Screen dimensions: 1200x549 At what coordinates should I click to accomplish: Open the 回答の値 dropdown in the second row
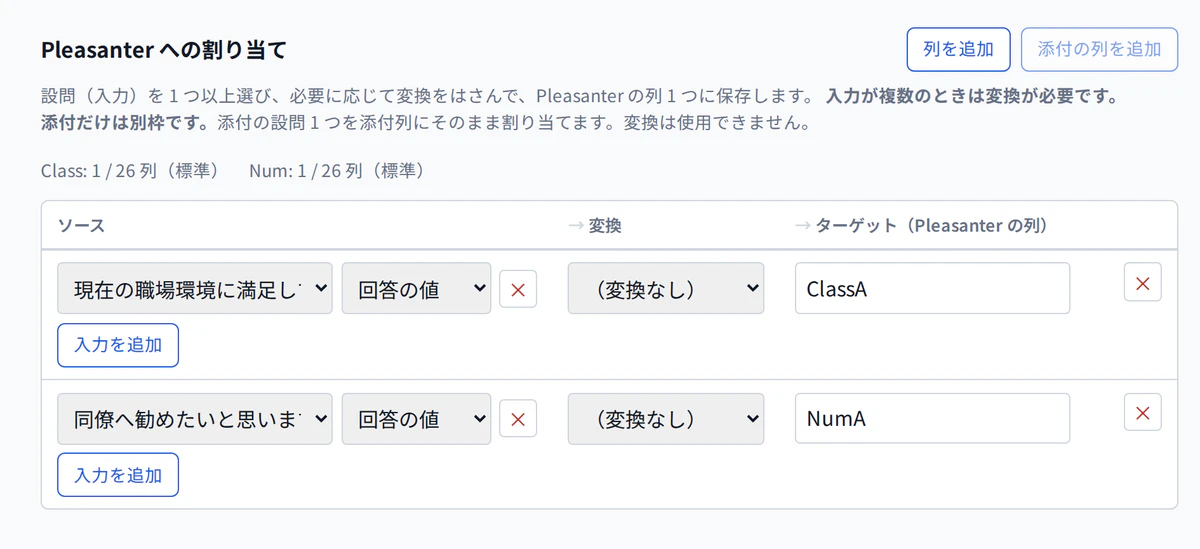click(x=416, y=419)
